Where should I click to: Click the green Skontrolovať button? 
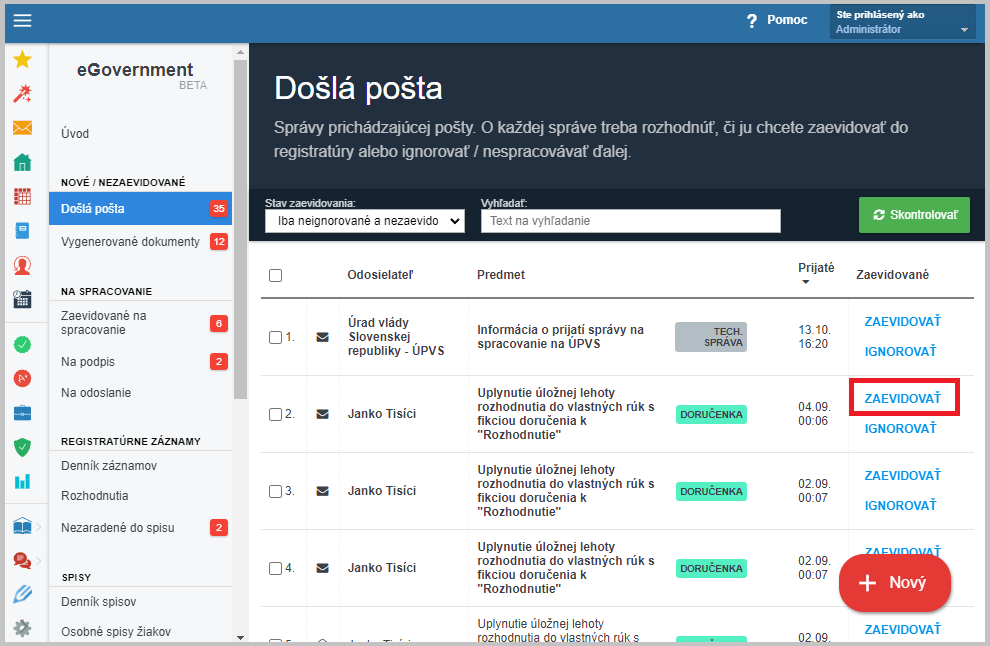[914, 215]
